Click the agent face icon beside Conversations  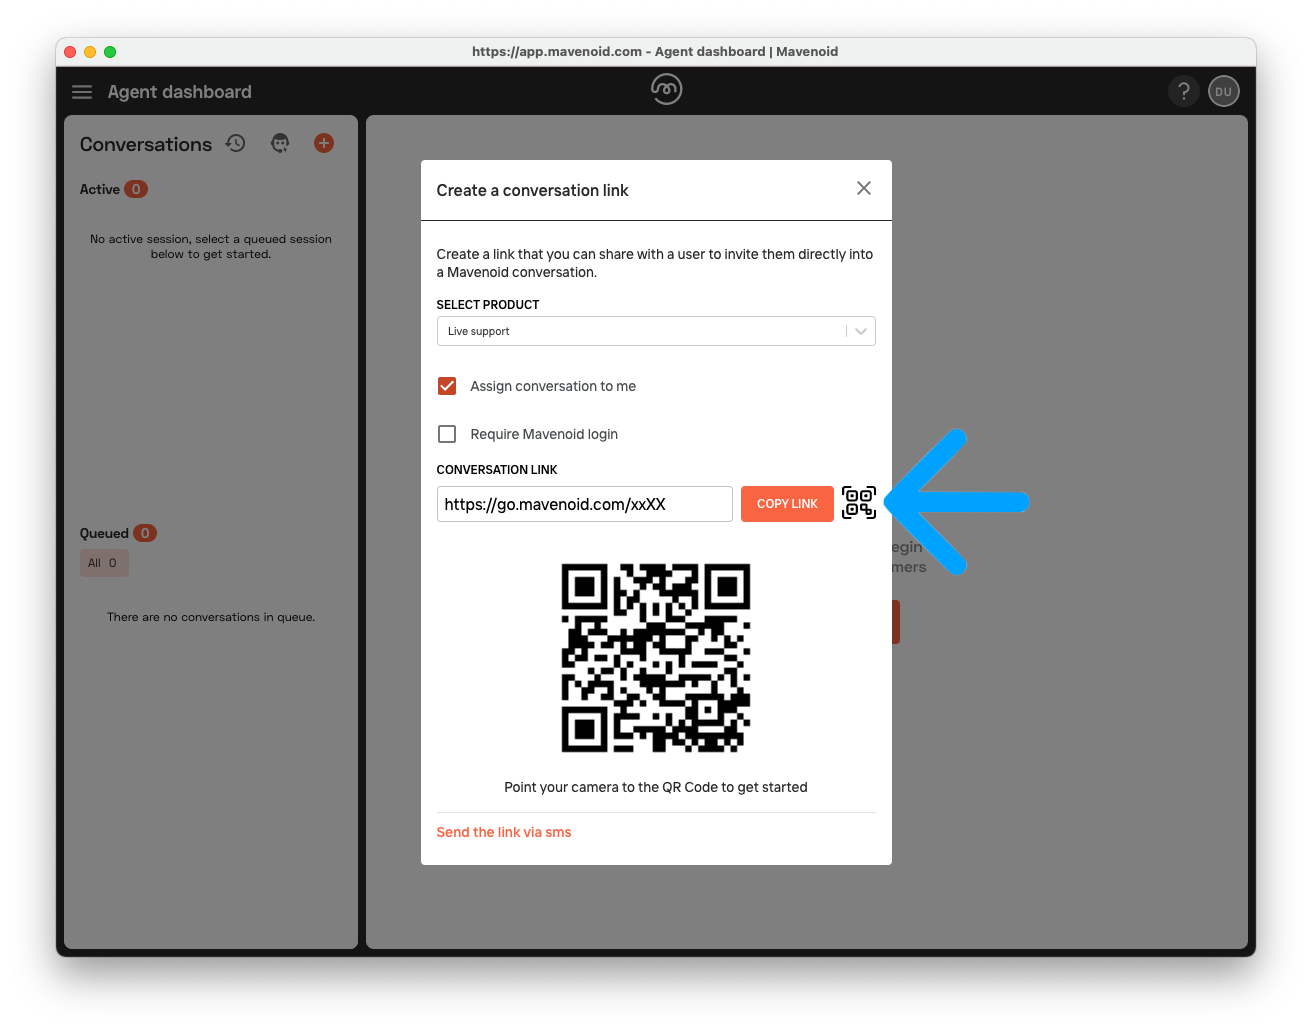tap(280, 143)
